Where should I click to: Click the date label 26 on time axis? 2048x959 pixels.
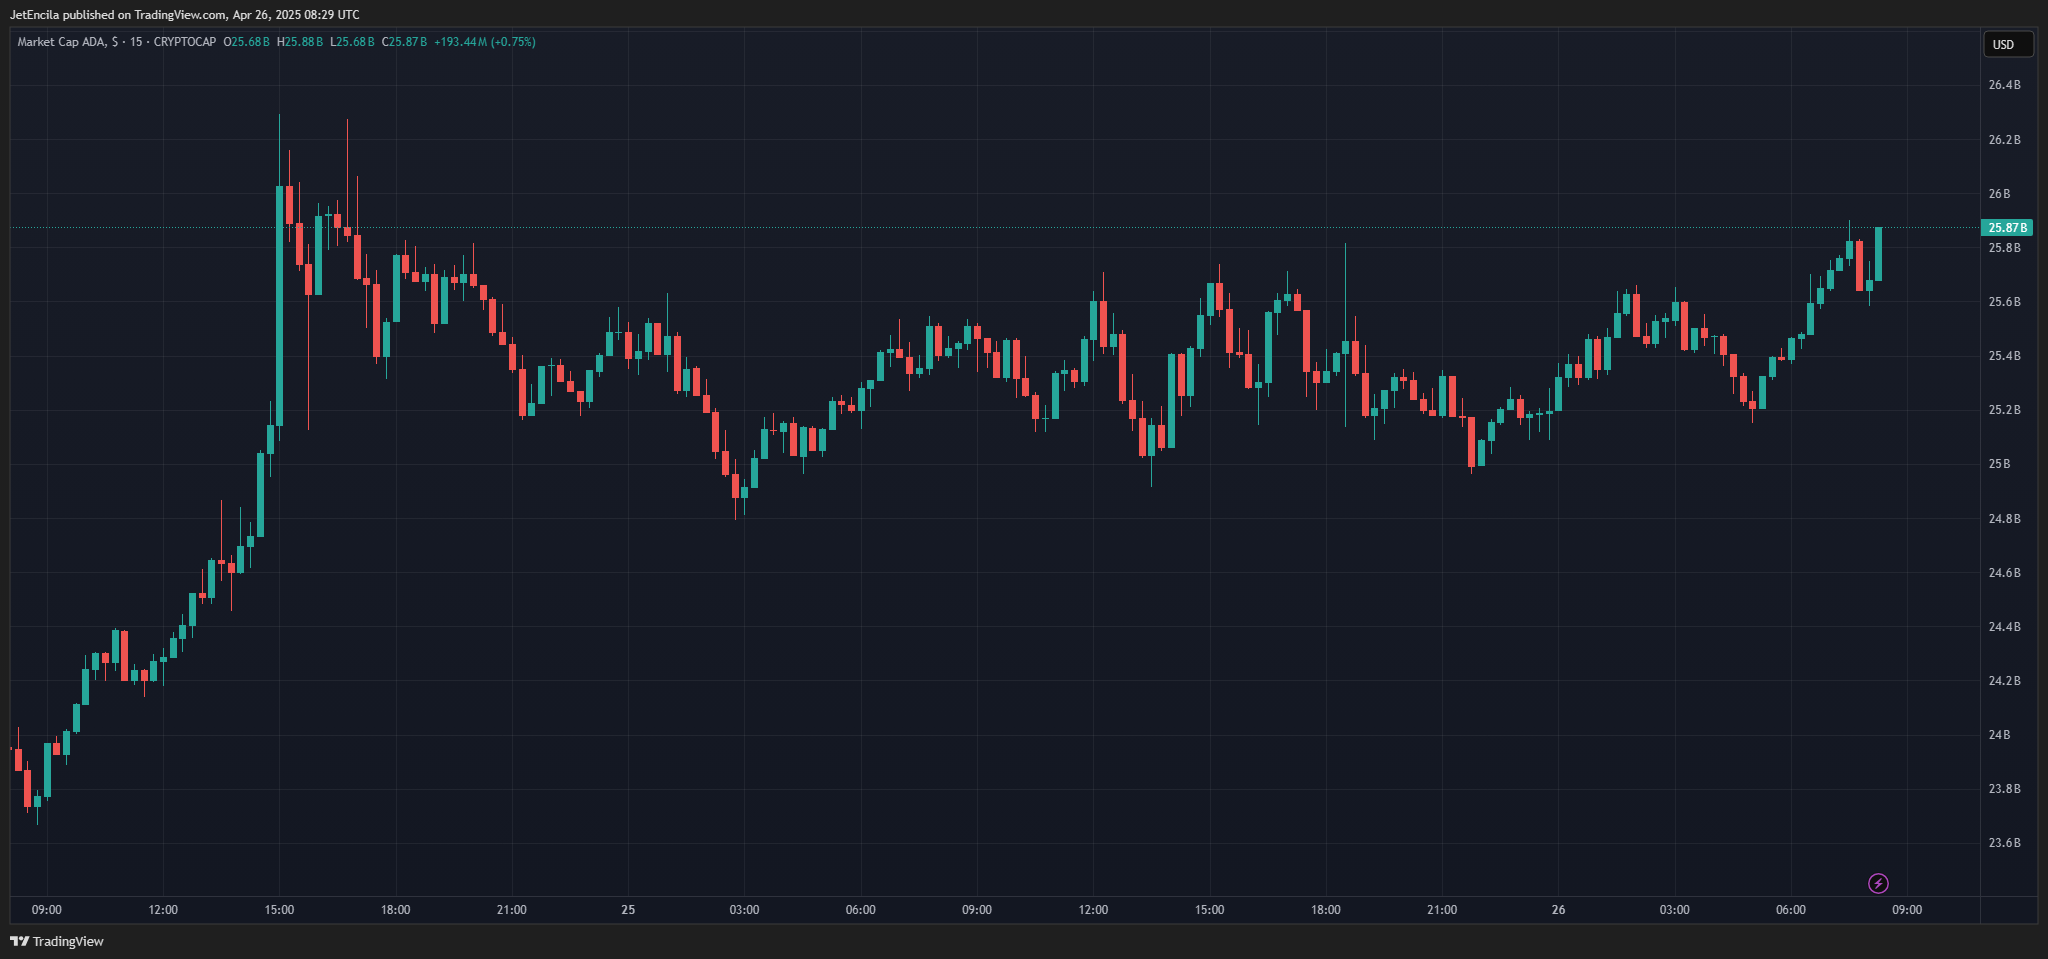point(1558,910)
